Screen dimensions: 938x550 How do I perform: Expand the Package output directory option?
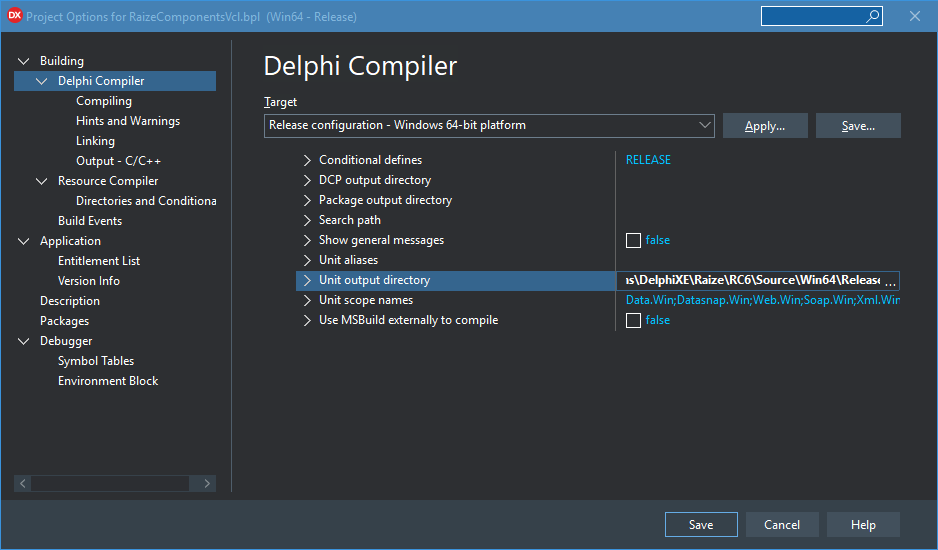coord(307,200)
